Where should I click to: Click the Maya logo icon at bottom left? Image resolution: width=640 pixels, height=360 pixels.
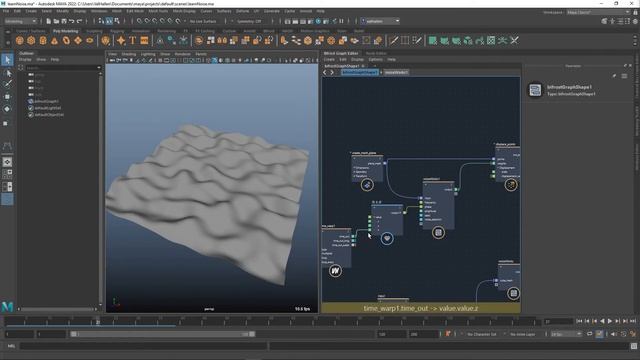7,307
